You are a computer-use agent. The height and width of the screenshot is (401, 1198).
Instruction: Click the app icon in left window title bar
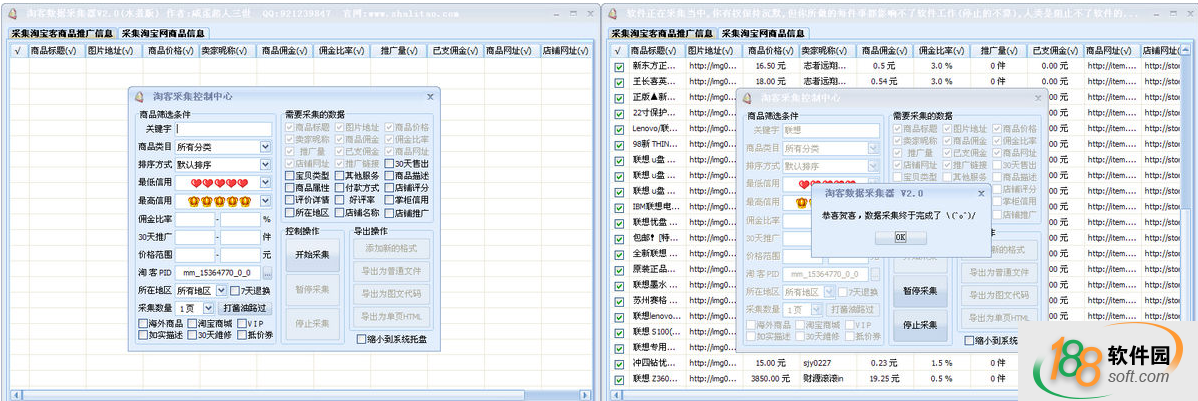tap(13, 13)
